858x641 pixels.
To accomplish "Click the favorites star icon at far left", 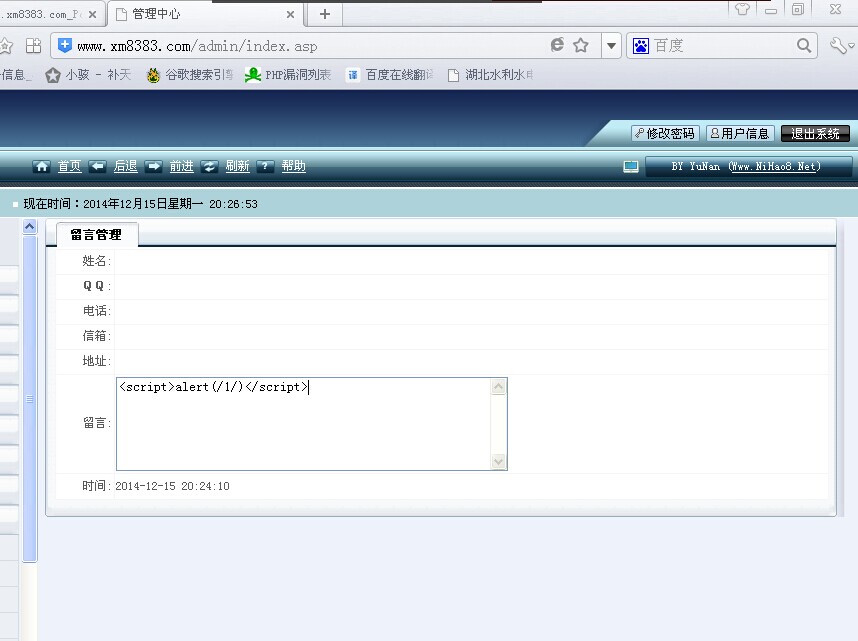I will (5, 45).
